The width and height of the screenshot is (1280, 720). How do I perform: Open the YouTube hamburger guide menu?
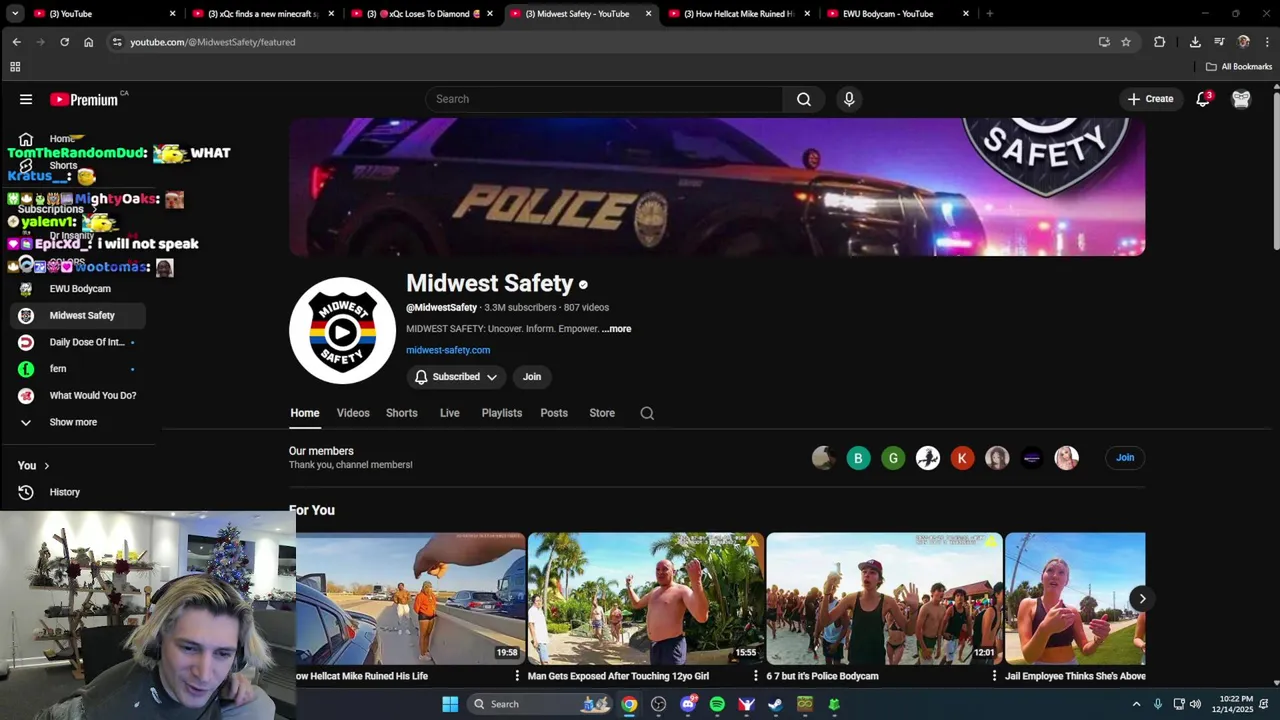[26, 99]
